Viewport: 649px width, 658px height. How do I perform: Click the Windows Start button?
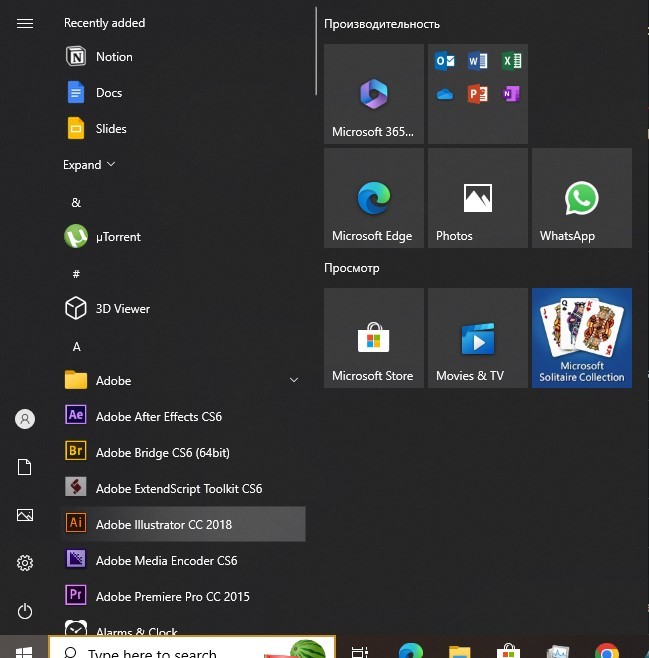point(24,648)
